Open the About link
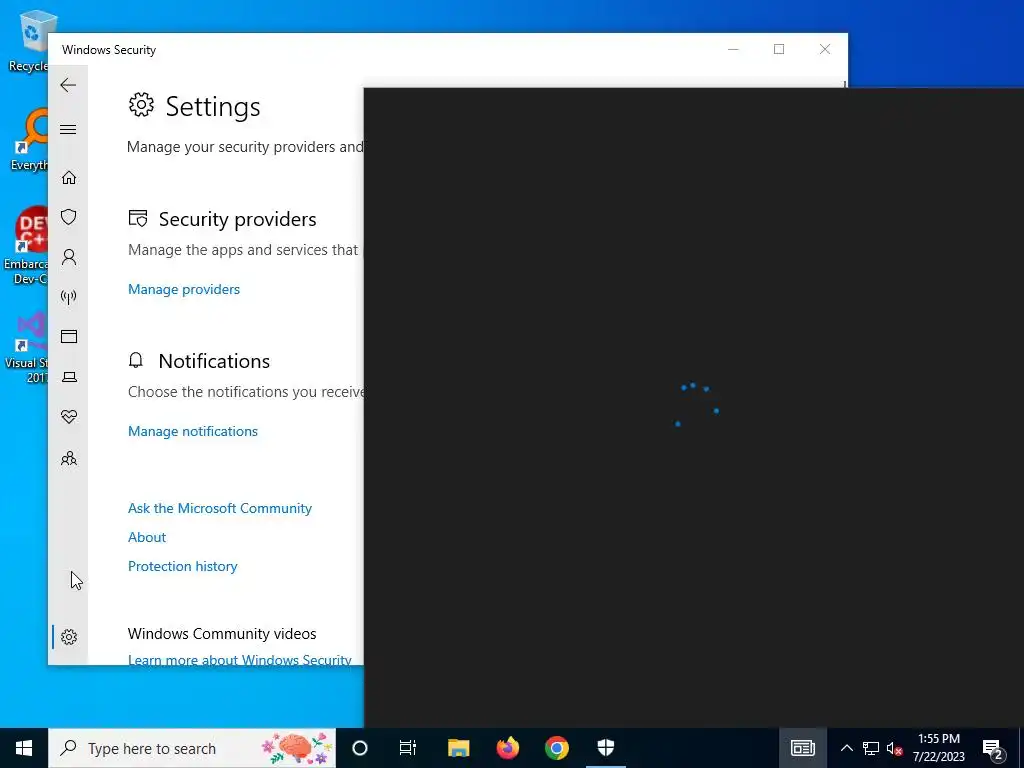Screen dimensions: 1024x768 pyautogui.click(x=147, y=537)
